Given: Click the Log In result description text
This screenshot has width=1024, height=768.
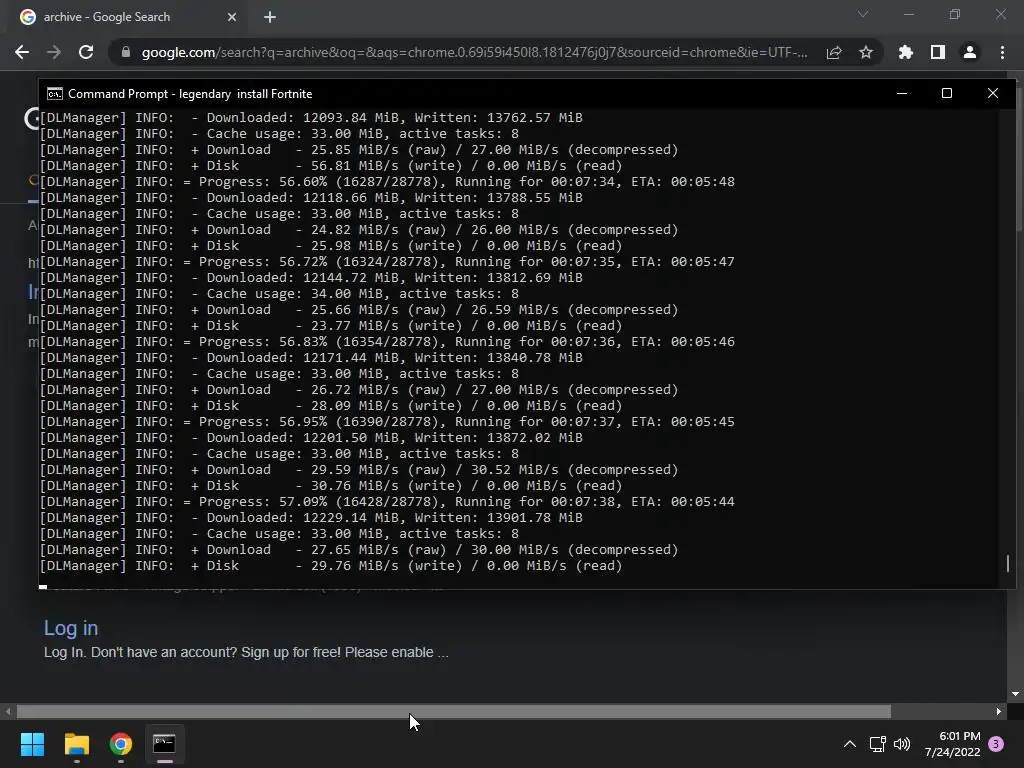Looking at the screenshot, I should (x=246, y=652).
